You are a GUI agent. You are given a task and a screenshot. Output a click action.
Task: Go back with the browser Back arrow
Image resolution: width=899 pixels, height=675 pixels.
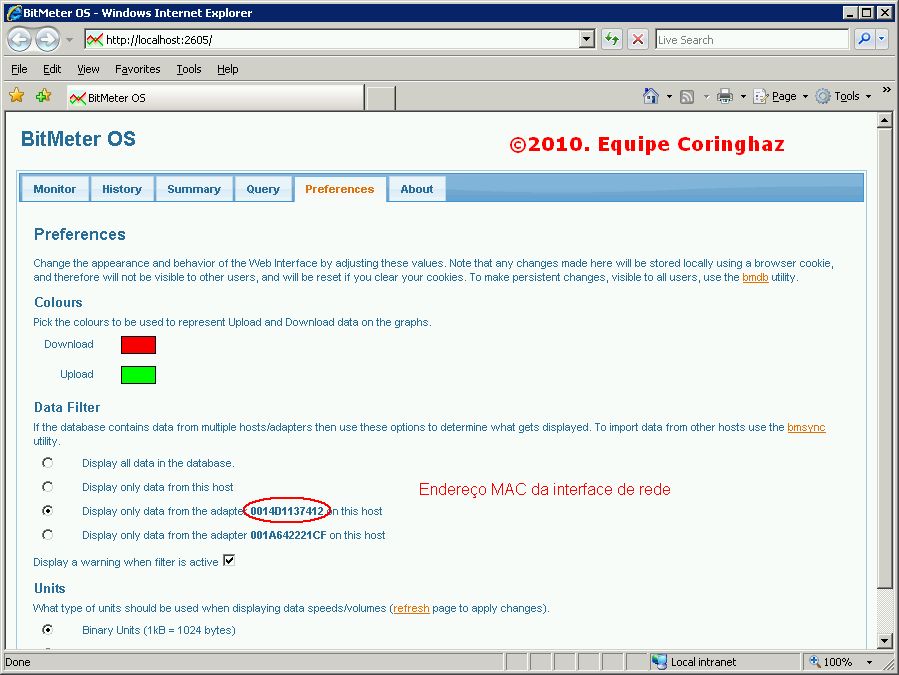19,40
